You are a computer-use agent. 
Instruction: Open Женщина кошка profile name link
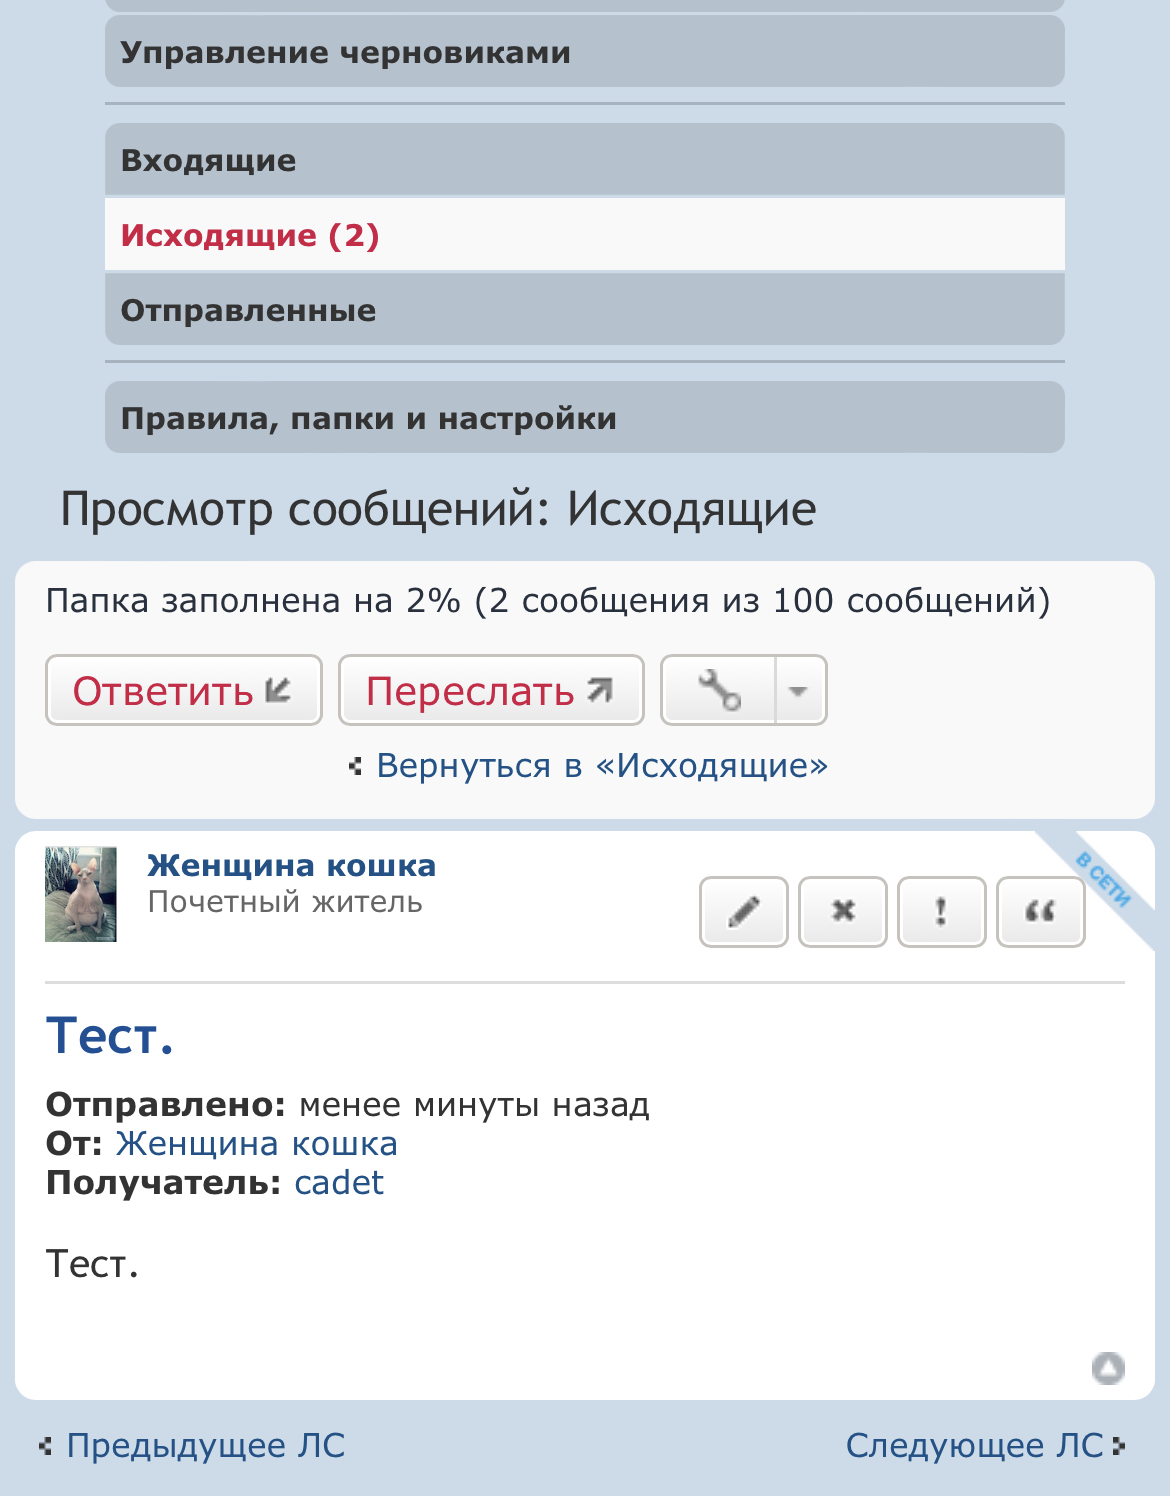coord(291,866)
